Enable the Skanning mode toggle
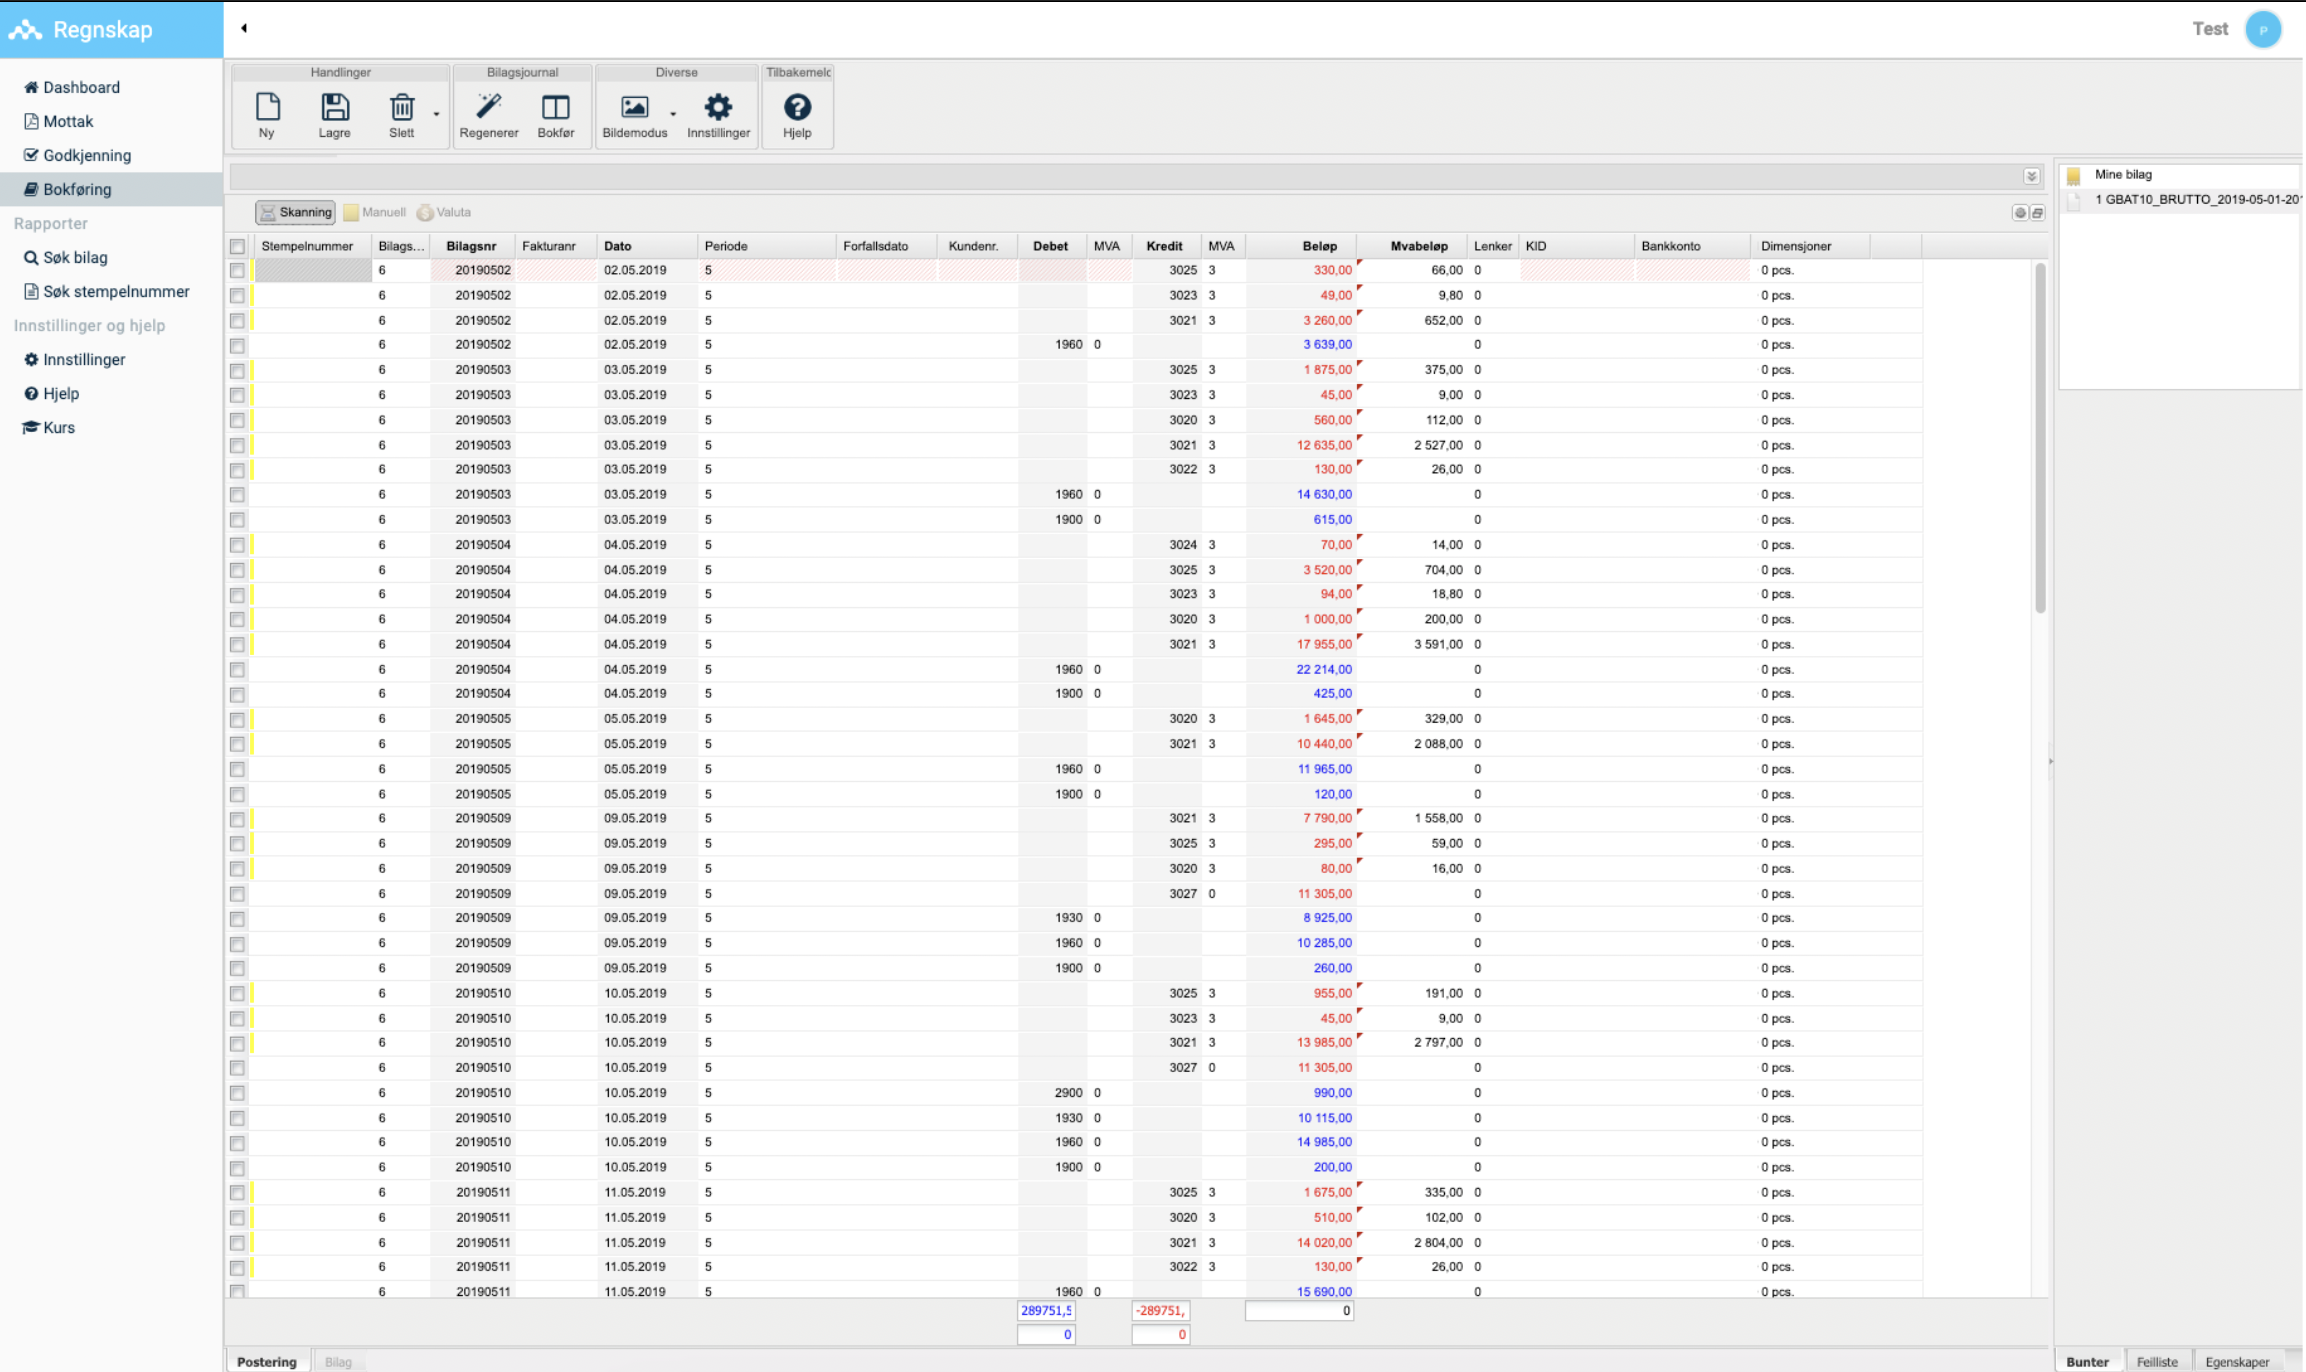The height and width of the screenshot is (1372, 2306). pyautogui.click(x=295, y=212)
